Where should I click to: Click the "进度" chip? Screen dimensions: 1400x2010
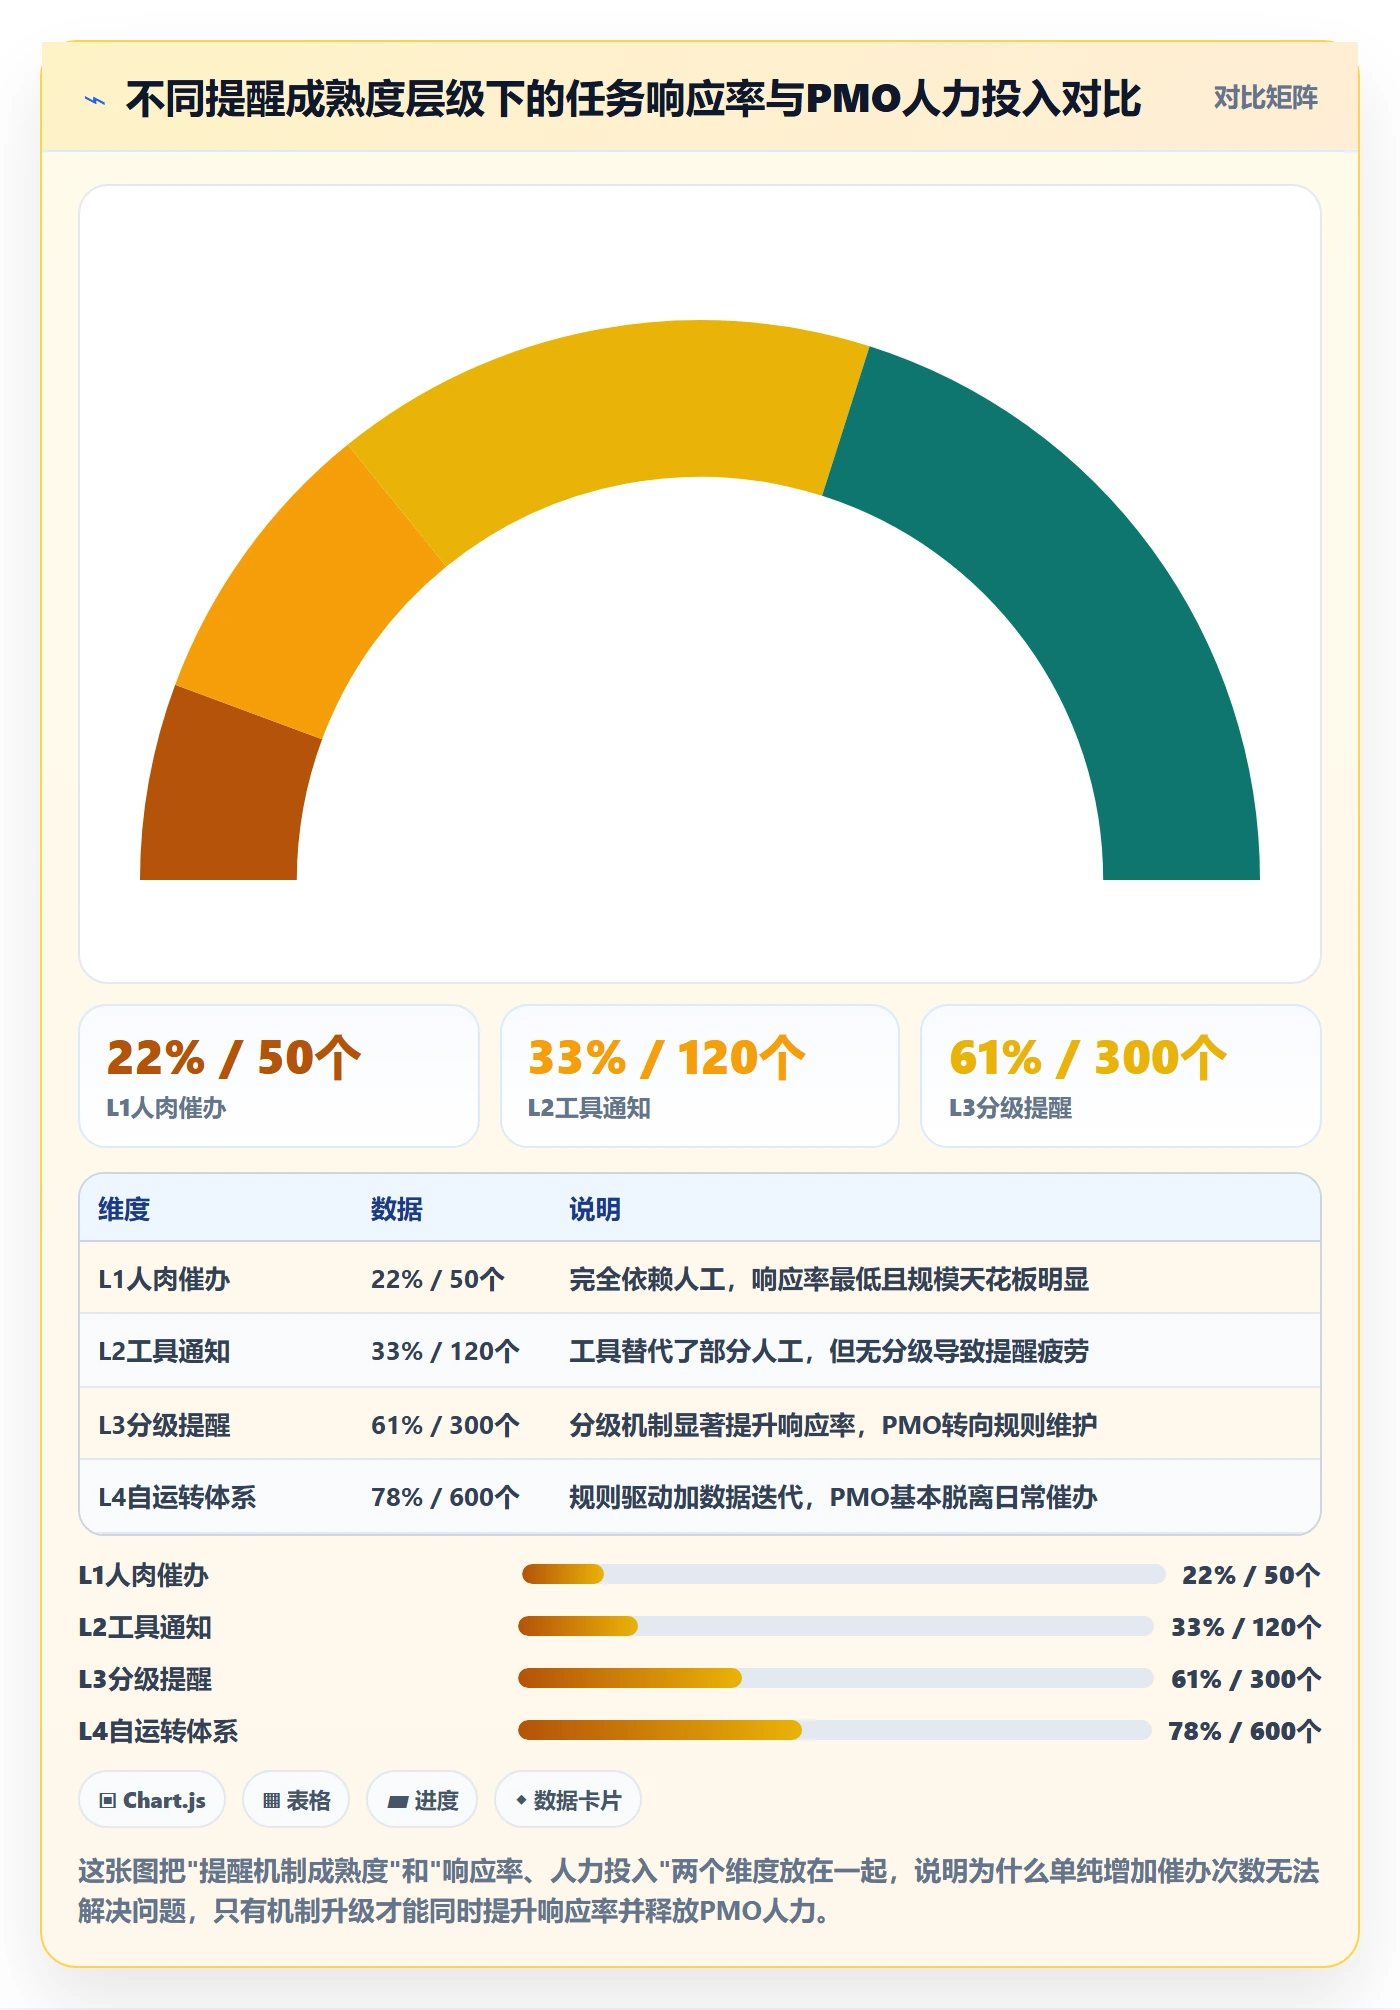pyautogui.click(x=422, y=1800)
